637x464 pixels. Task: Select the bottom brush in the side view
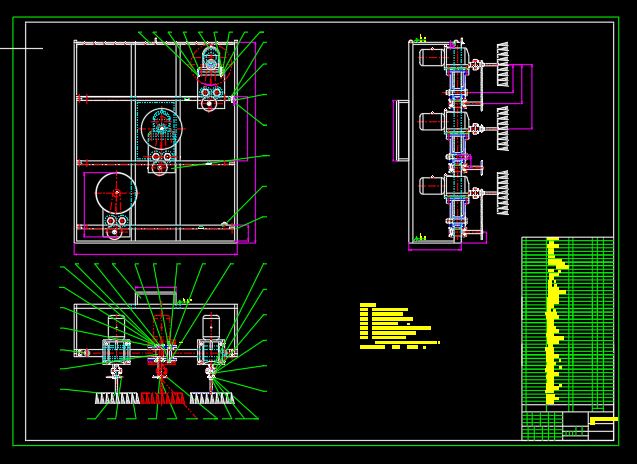coord(503,193)
